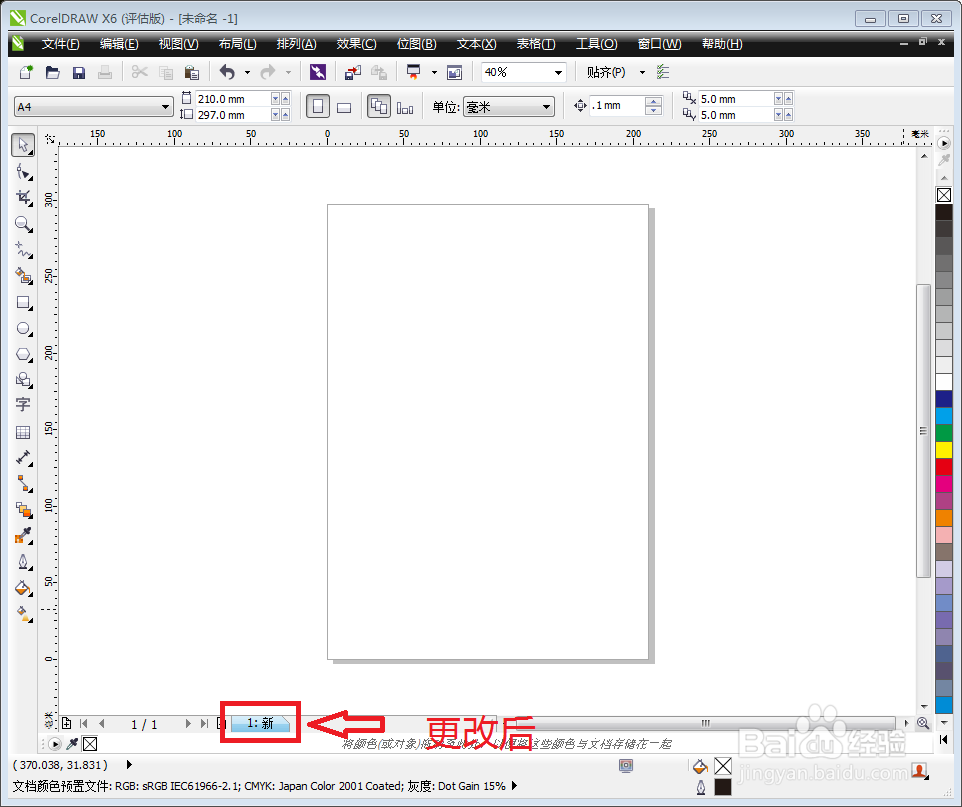The width and height of the screenshot is (962, 807).
Task: Select the no-color X swatch in palette
Action: click(x=944, y=195)
